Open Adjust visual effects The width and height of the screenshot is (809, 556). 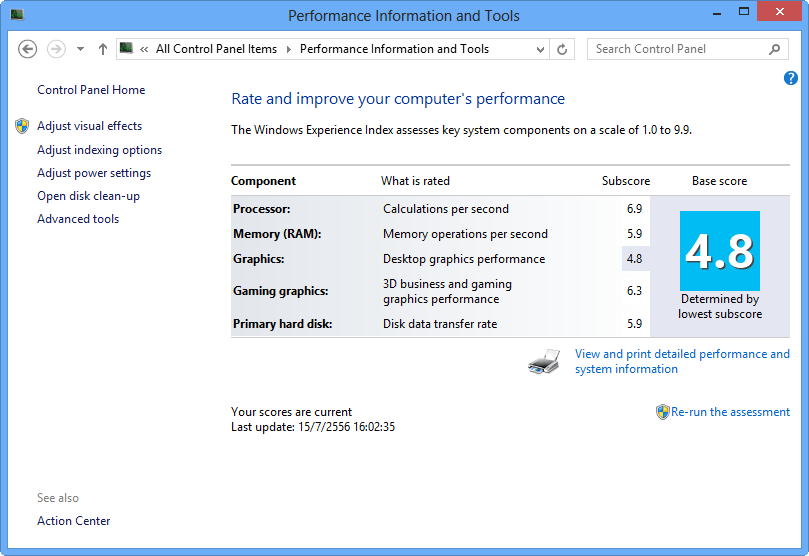89,126
